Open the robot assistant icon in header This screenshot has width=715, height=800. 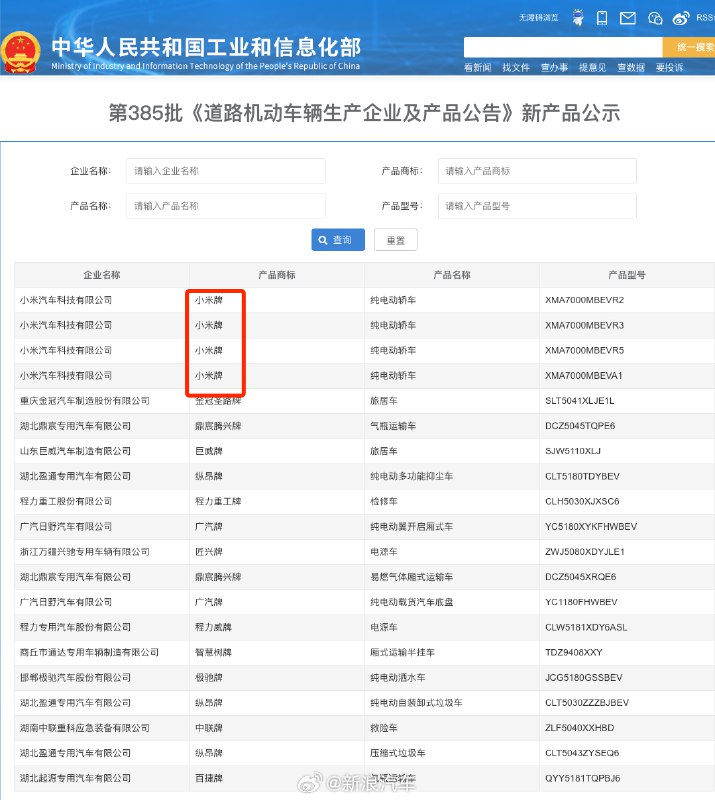click(578, 17)
